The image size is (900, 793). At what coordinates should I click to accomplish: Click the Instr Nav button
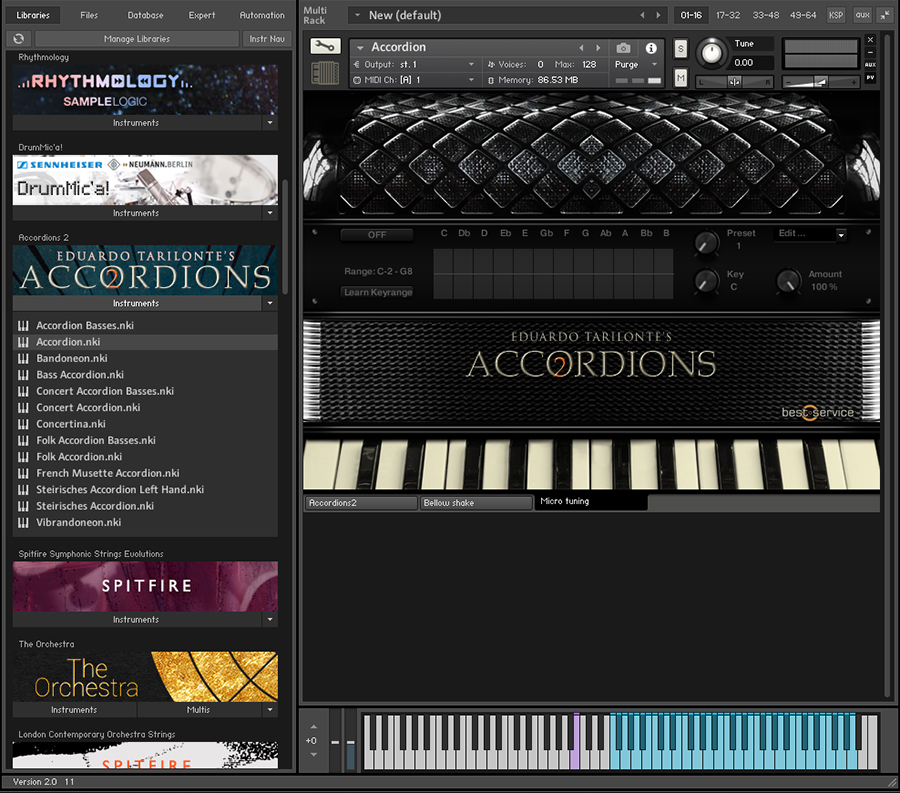tap(267, 39)
